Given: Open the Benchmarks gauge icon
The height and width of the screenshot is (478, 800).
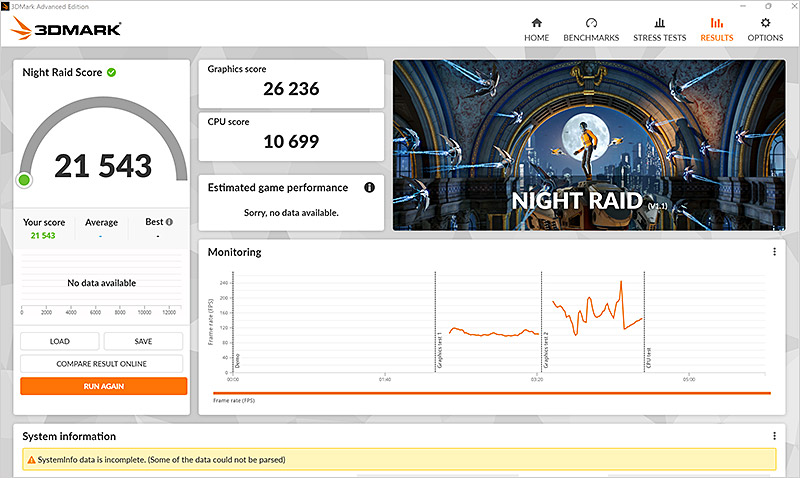Looking at the screenshot, I should (x=591, y=23).
